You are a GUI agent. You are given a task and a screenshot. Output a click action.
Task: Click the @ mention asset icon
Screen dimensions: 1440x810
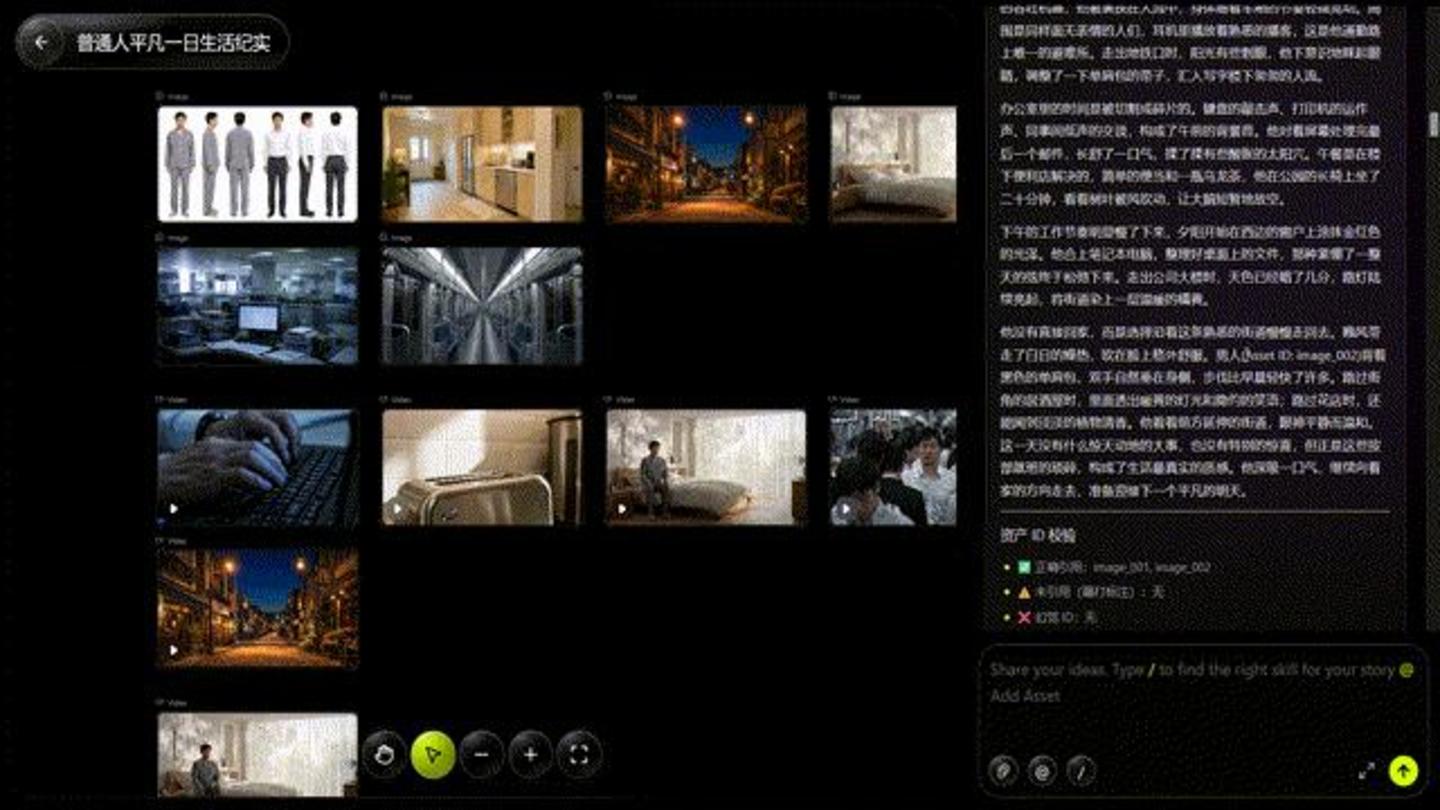tap(1042, 771)
